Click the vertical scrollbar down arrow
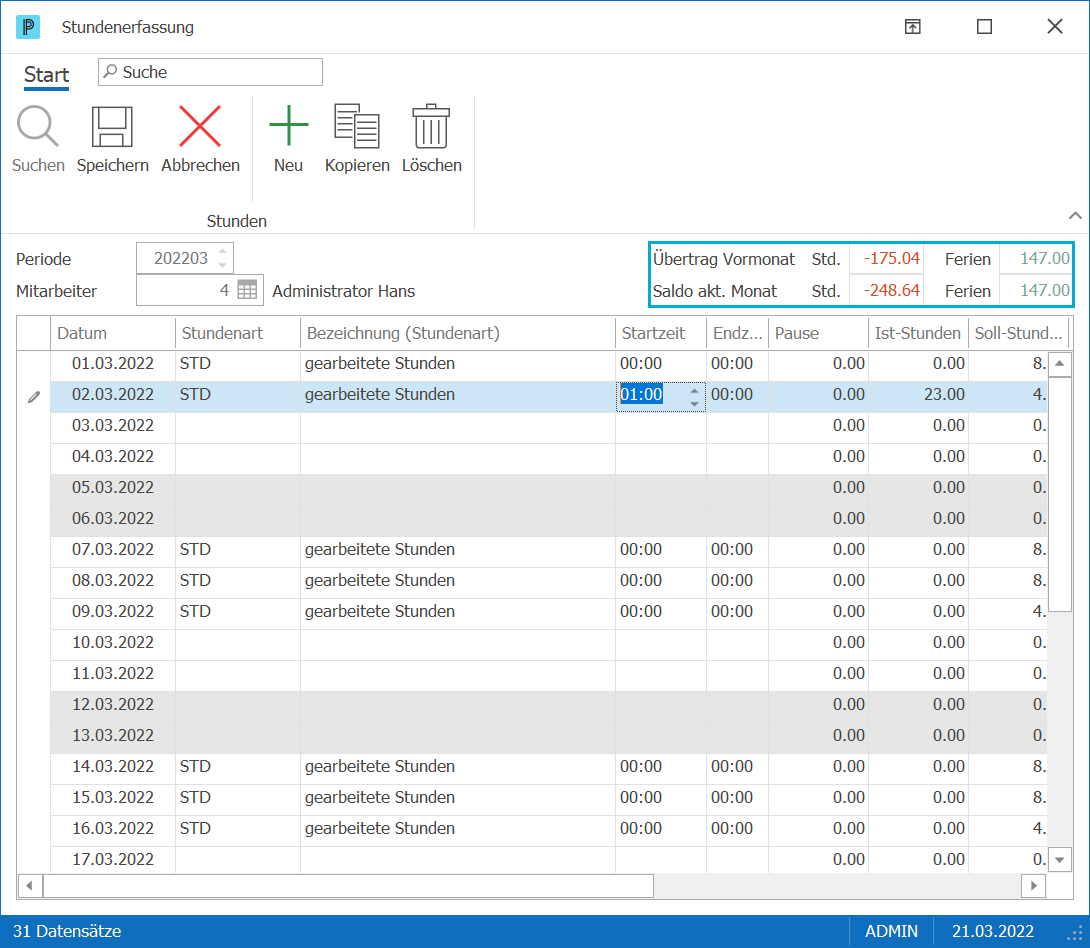This screenshot has width=1090, height=948. point(1059,860)
